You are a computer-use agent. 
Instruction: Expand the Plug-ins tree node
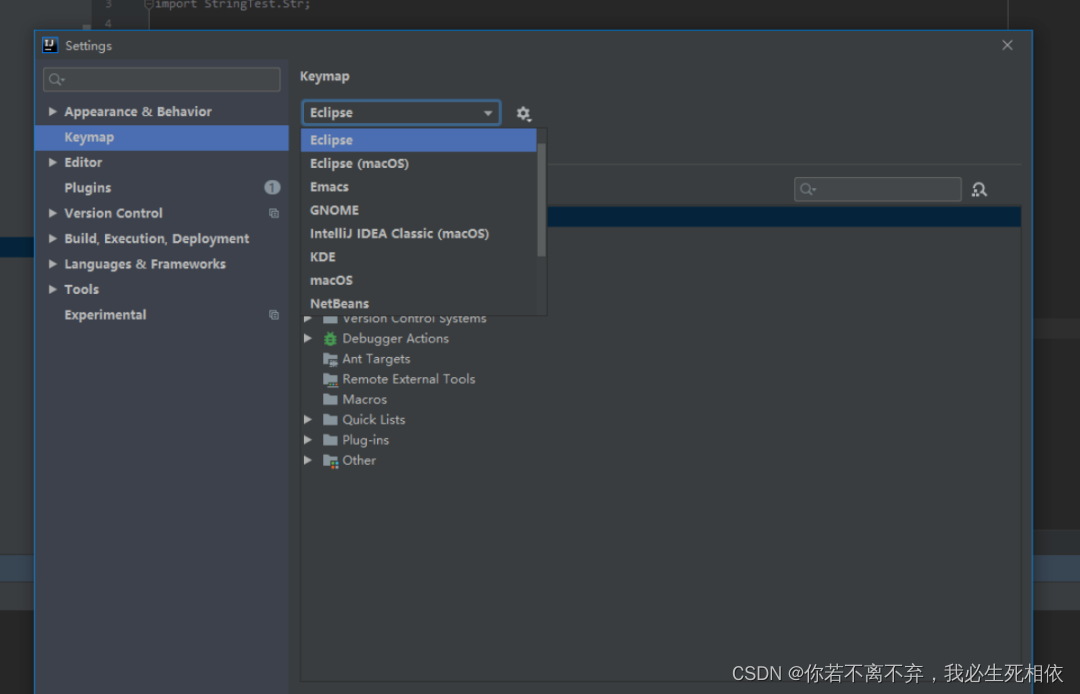308,440
